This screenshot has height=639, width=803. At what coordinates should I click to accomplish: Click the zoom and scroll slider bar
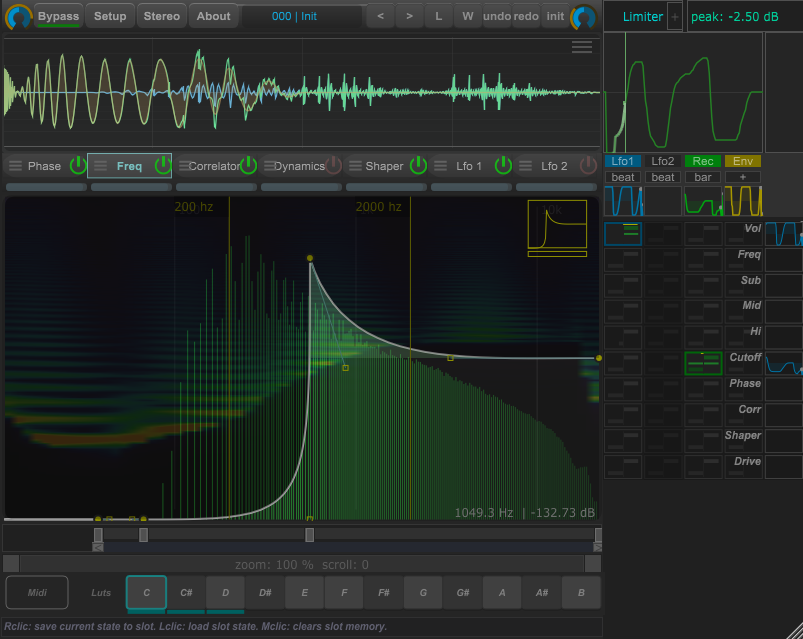click(x=302, y=565)
